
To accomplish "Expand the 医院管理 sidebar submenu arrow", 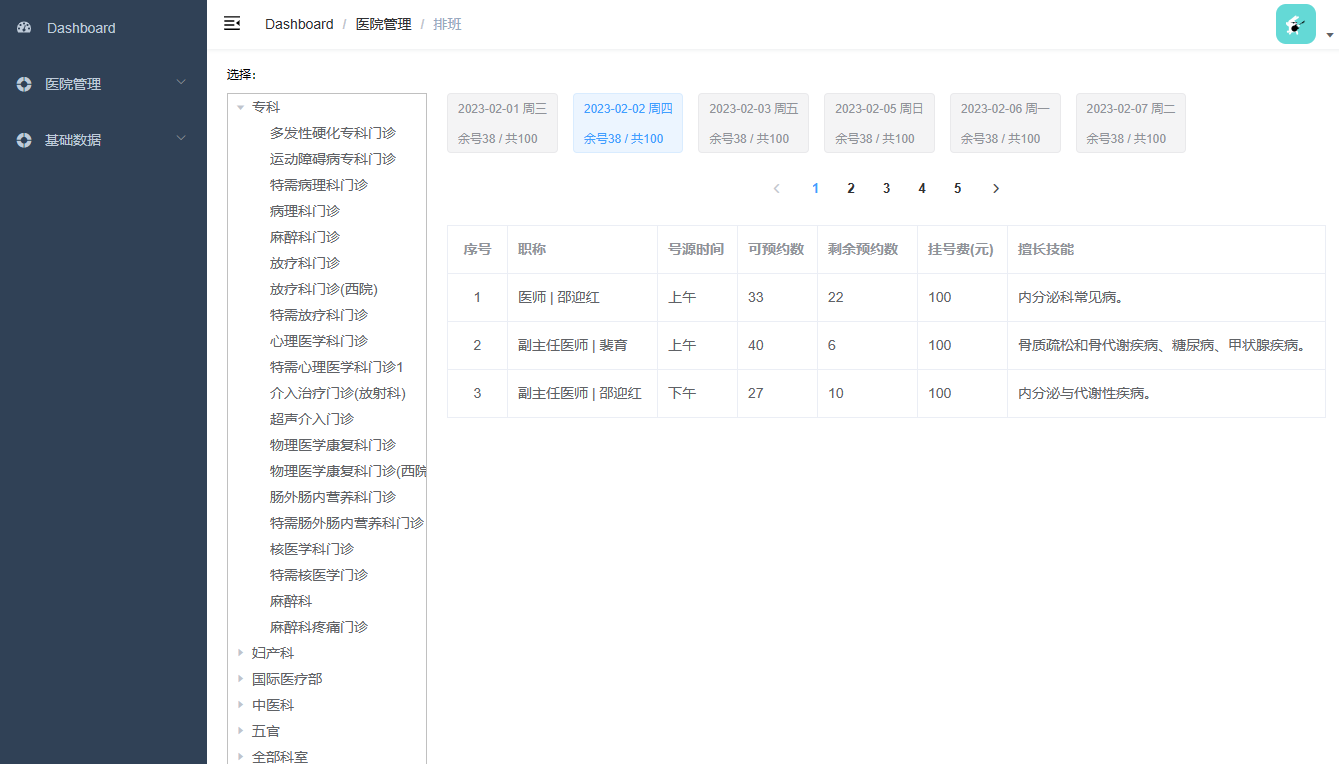I will coord(181,82).
